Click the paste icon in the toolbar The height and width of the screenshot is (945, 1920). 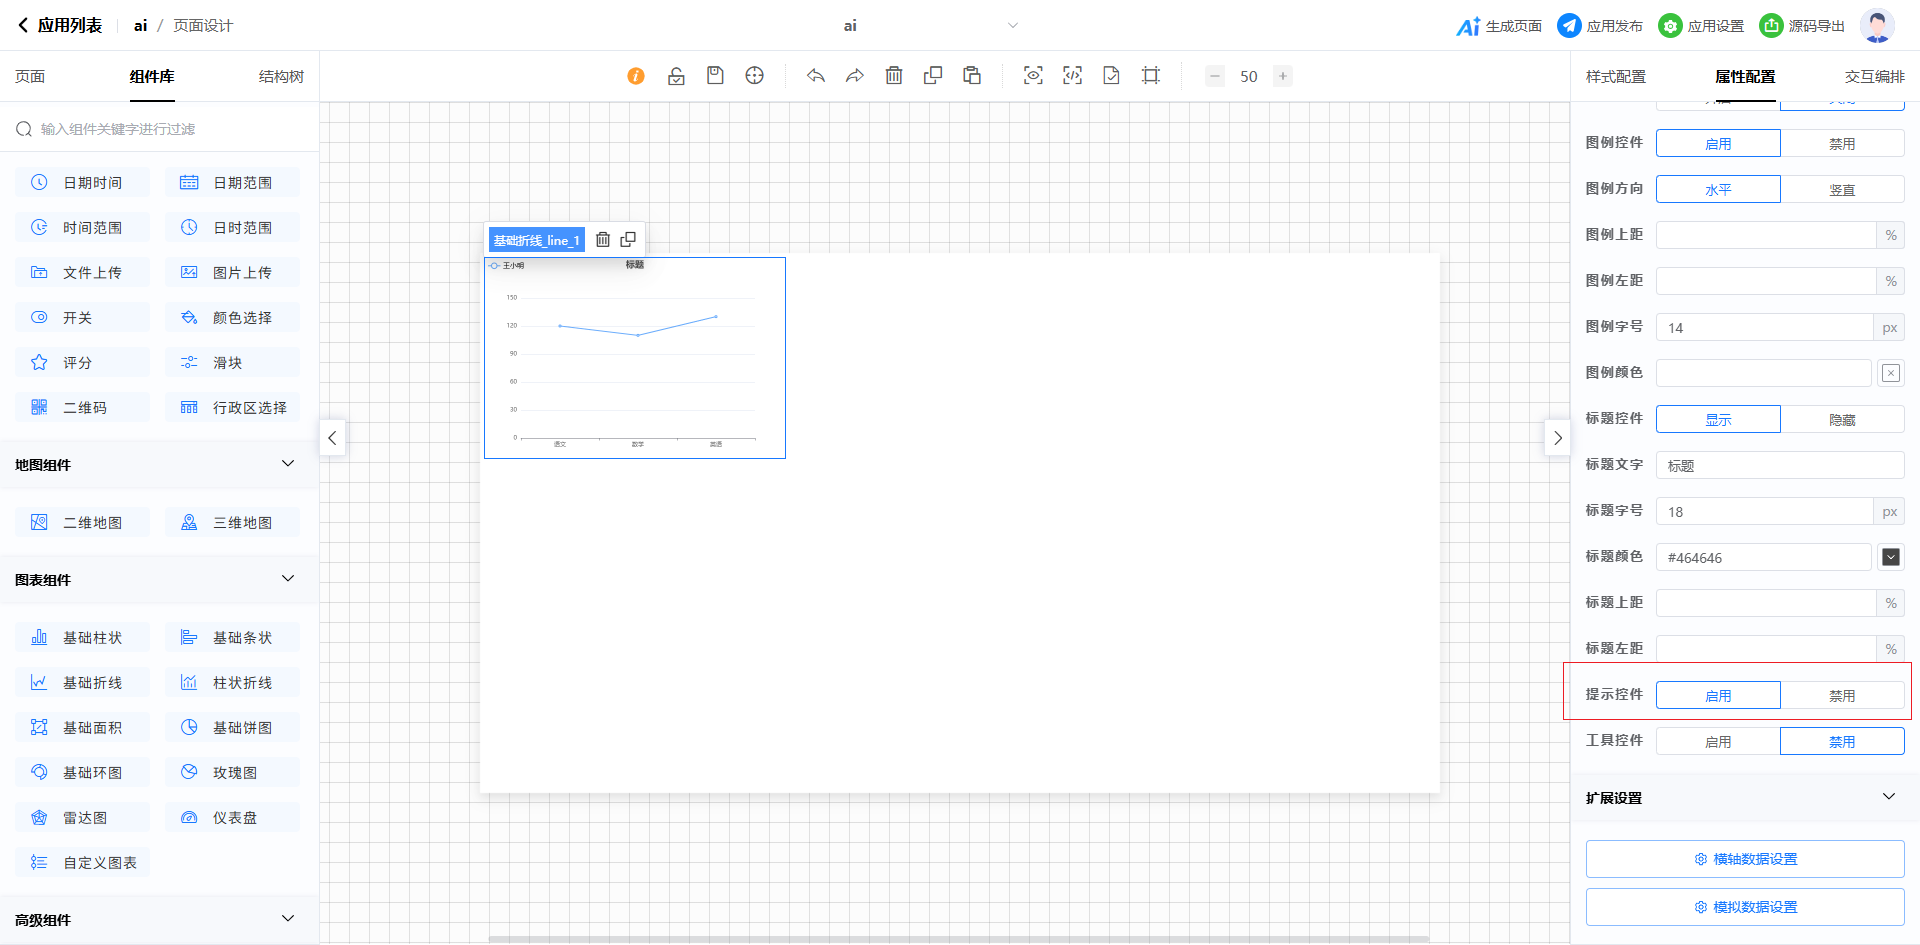click(x=972, y=76)
